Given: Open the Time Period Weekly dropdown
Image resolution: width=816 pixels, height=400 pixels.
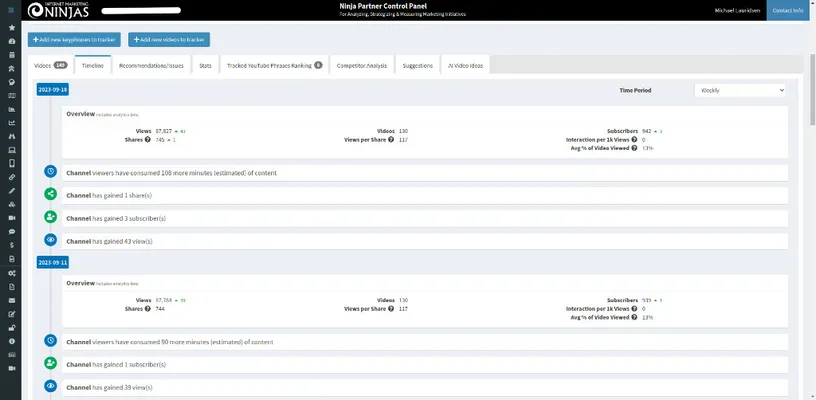Looking at the screenshot, I should click(739, 90).
